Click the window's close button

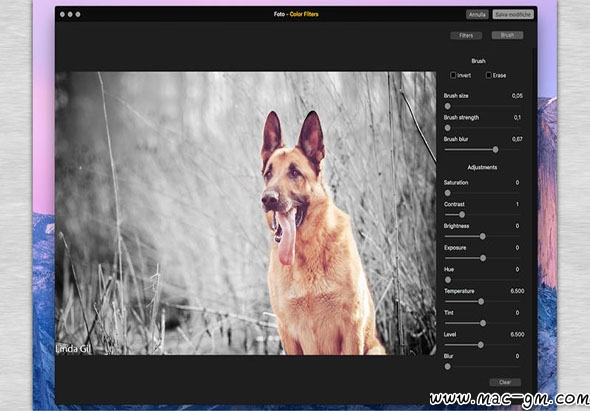coord(62,15)
